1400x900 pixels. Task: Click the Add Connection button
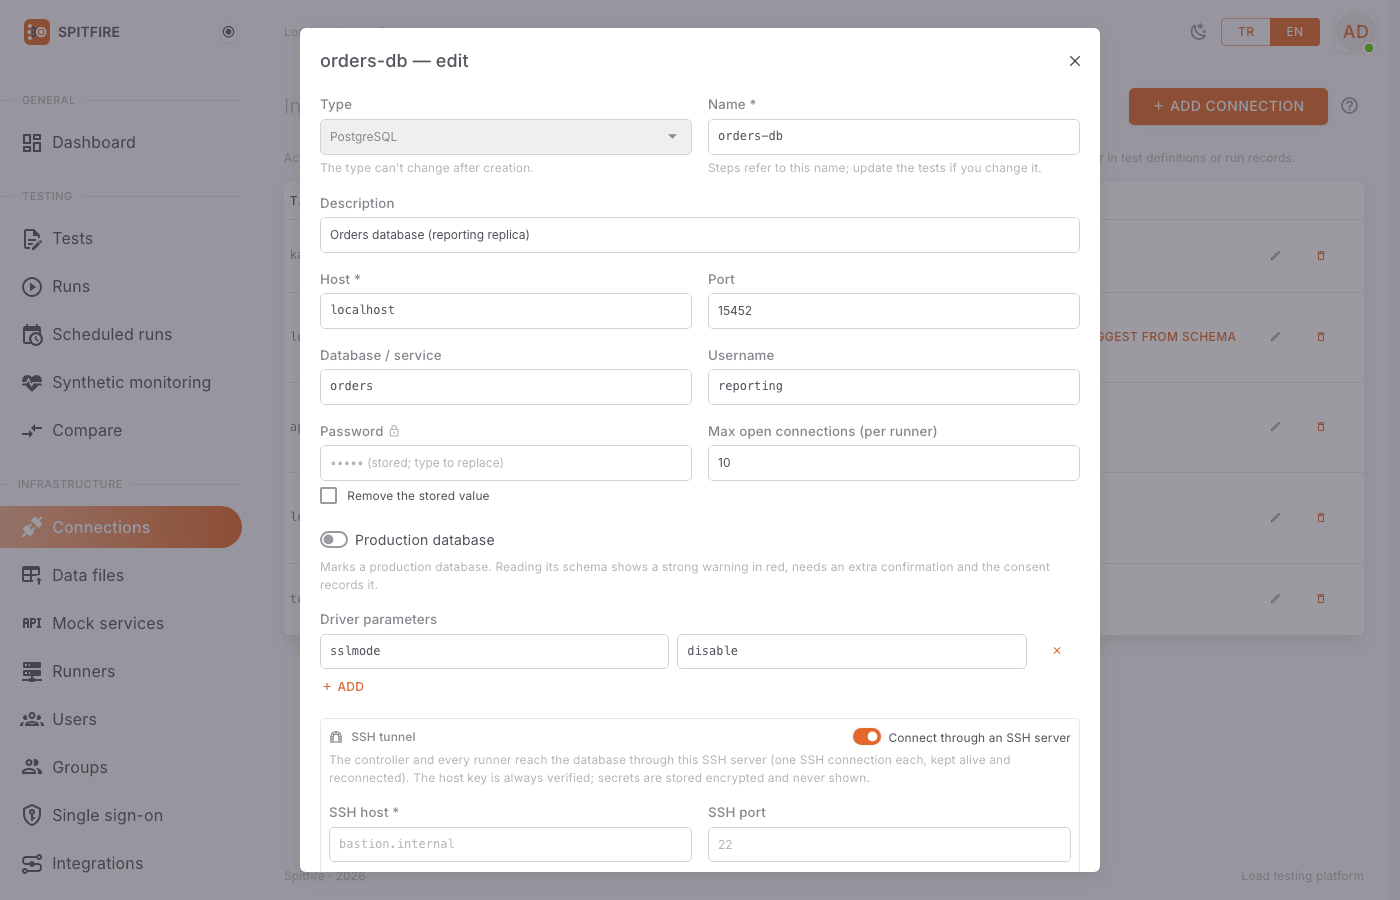(1228, 106)
